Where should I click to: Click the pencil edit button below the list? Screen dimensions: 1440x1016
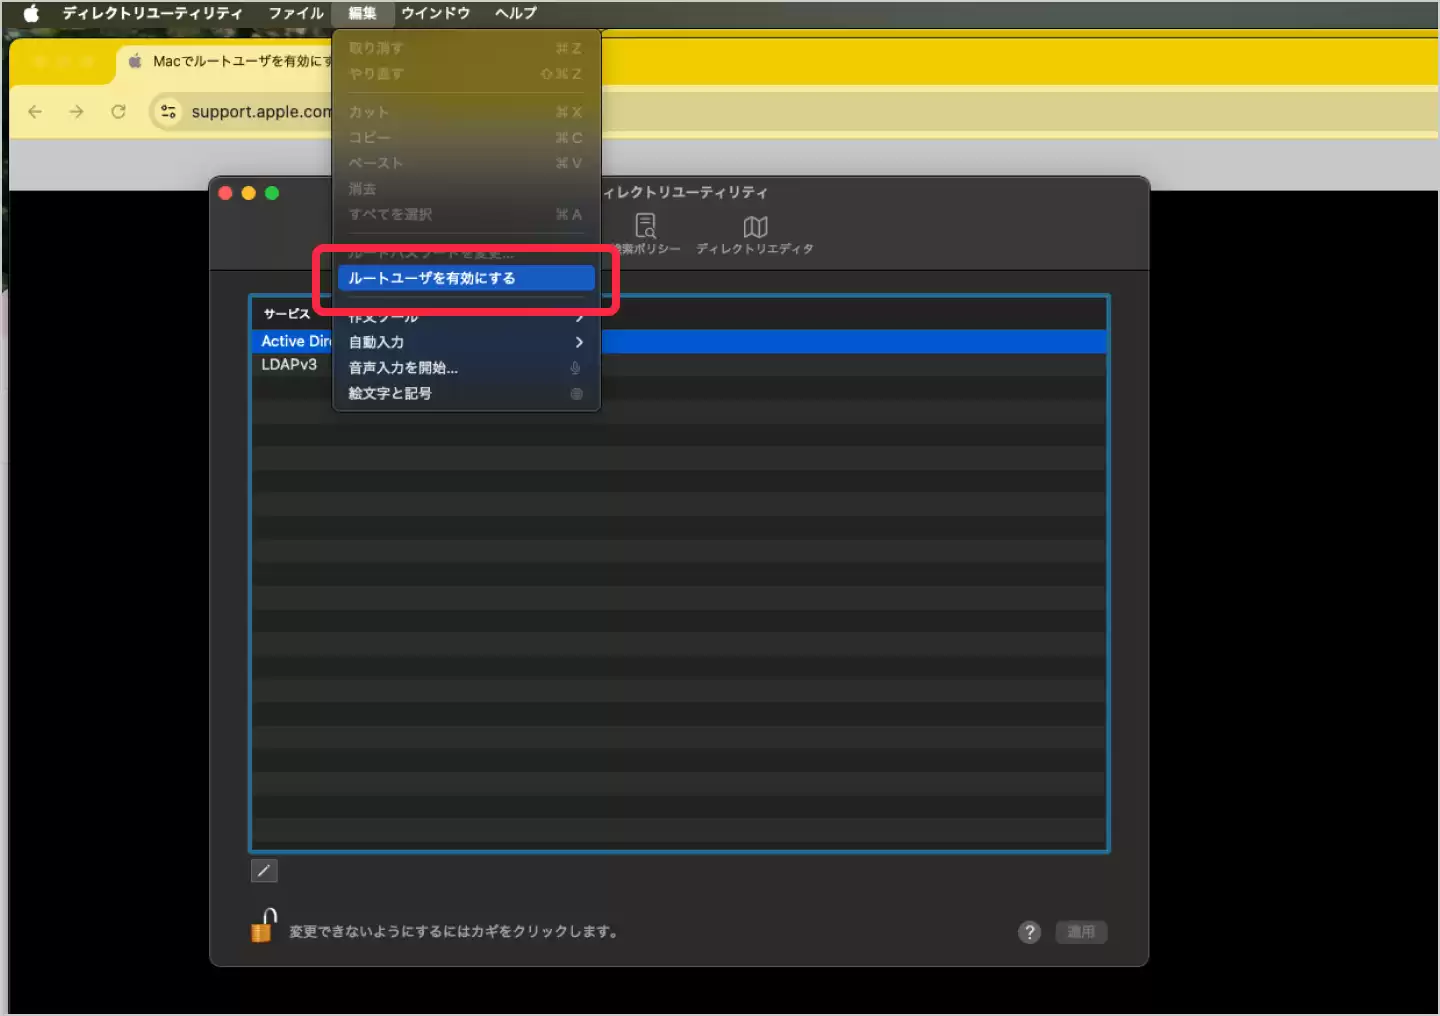pos(264,871)
